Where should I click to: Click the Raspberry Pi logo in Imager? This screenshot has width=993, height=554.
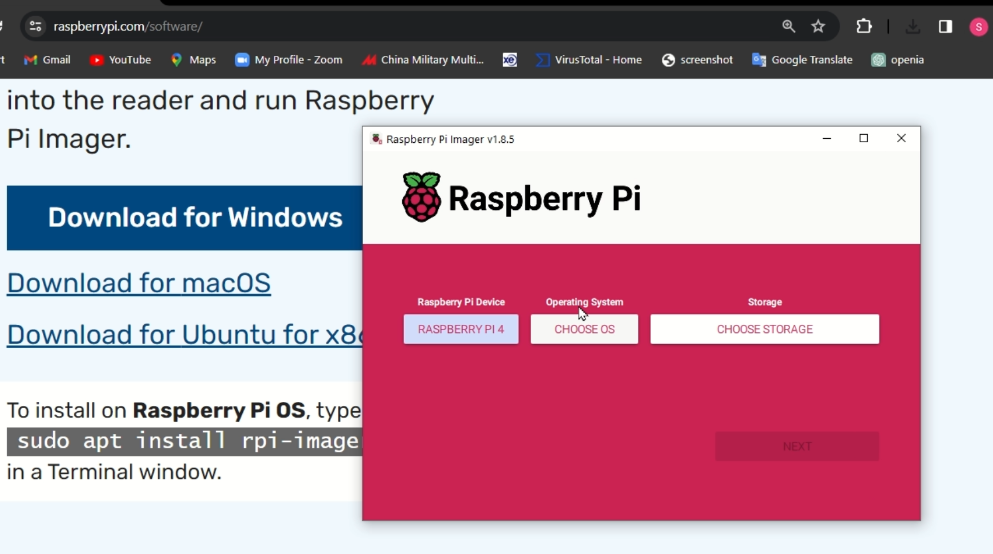521,198
